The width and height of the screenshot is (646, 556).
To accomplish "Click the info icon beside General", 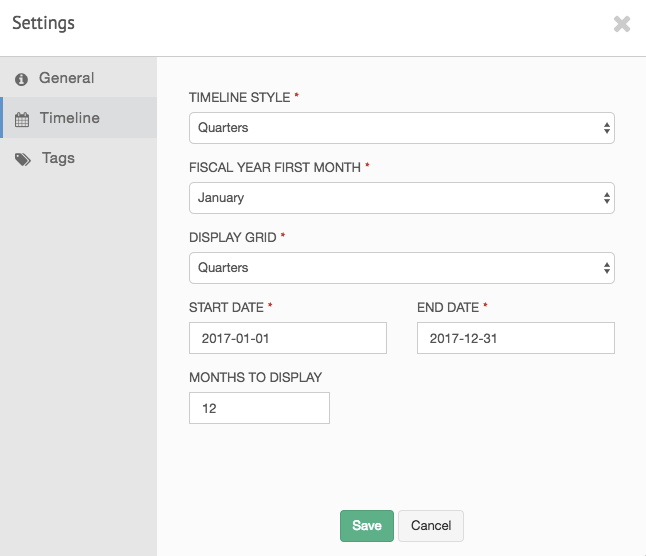I will [x=22, y=79].
